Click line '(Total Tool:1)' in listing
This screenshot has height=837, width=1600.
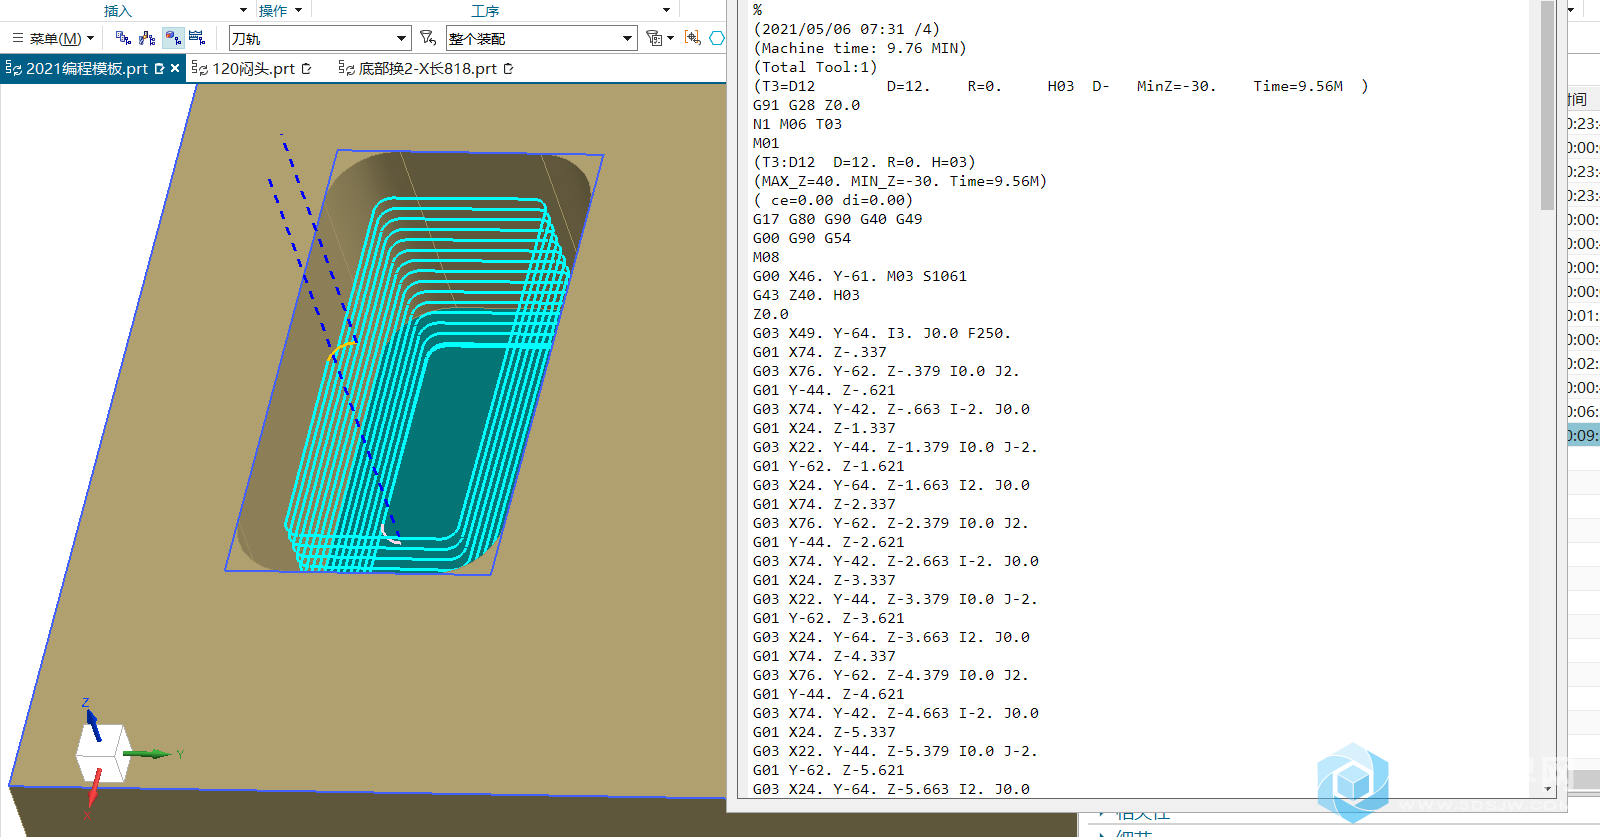[815, 67]
